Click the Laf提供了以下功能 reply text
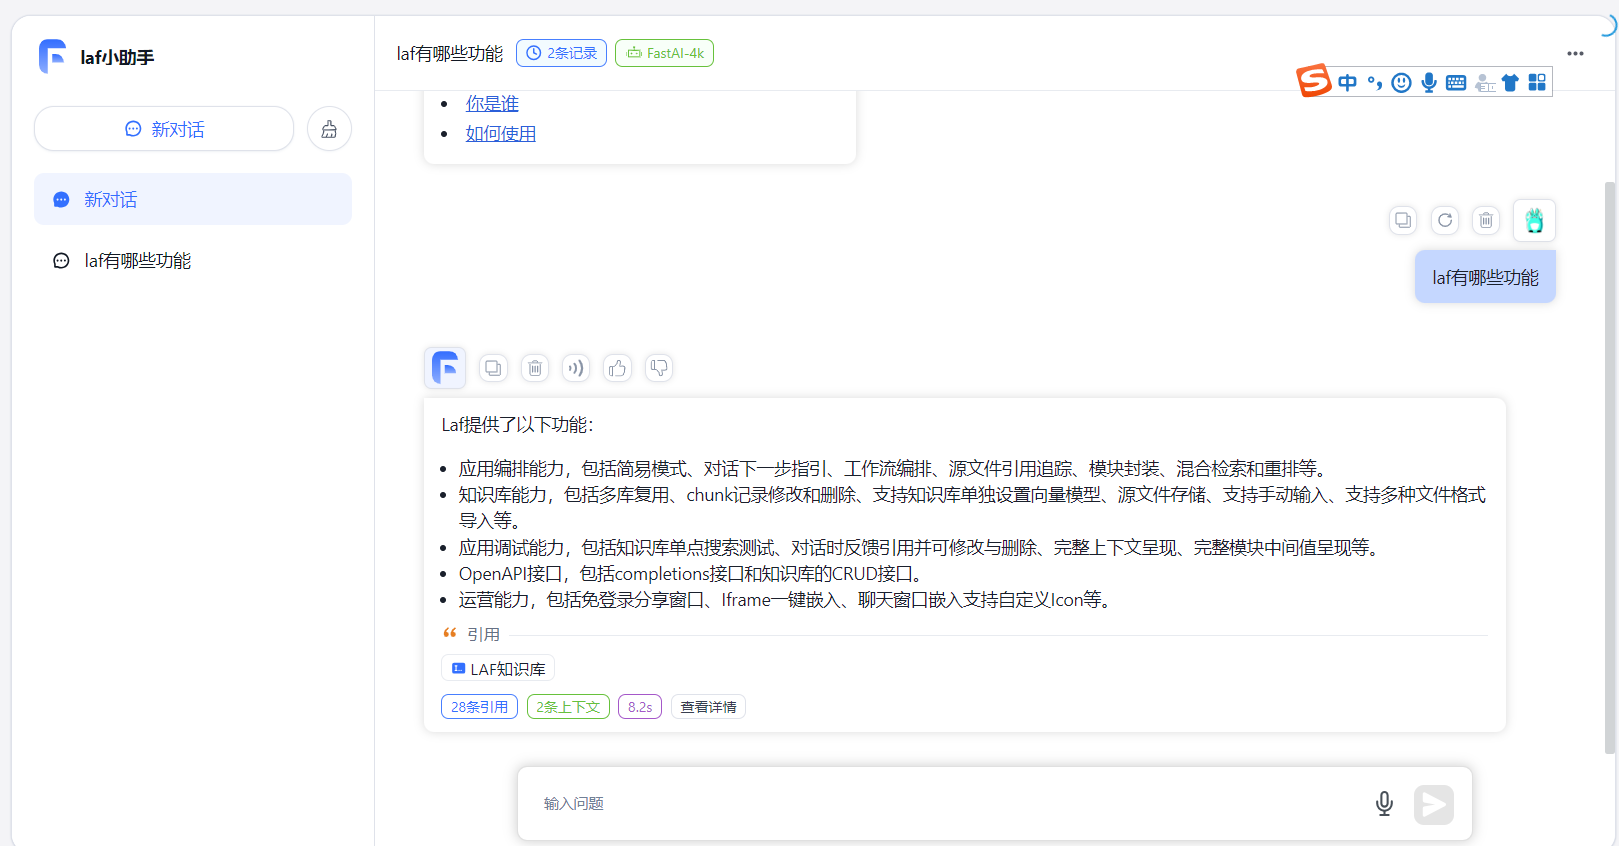The image size is (1619, 846). click(x=517, y=425)
